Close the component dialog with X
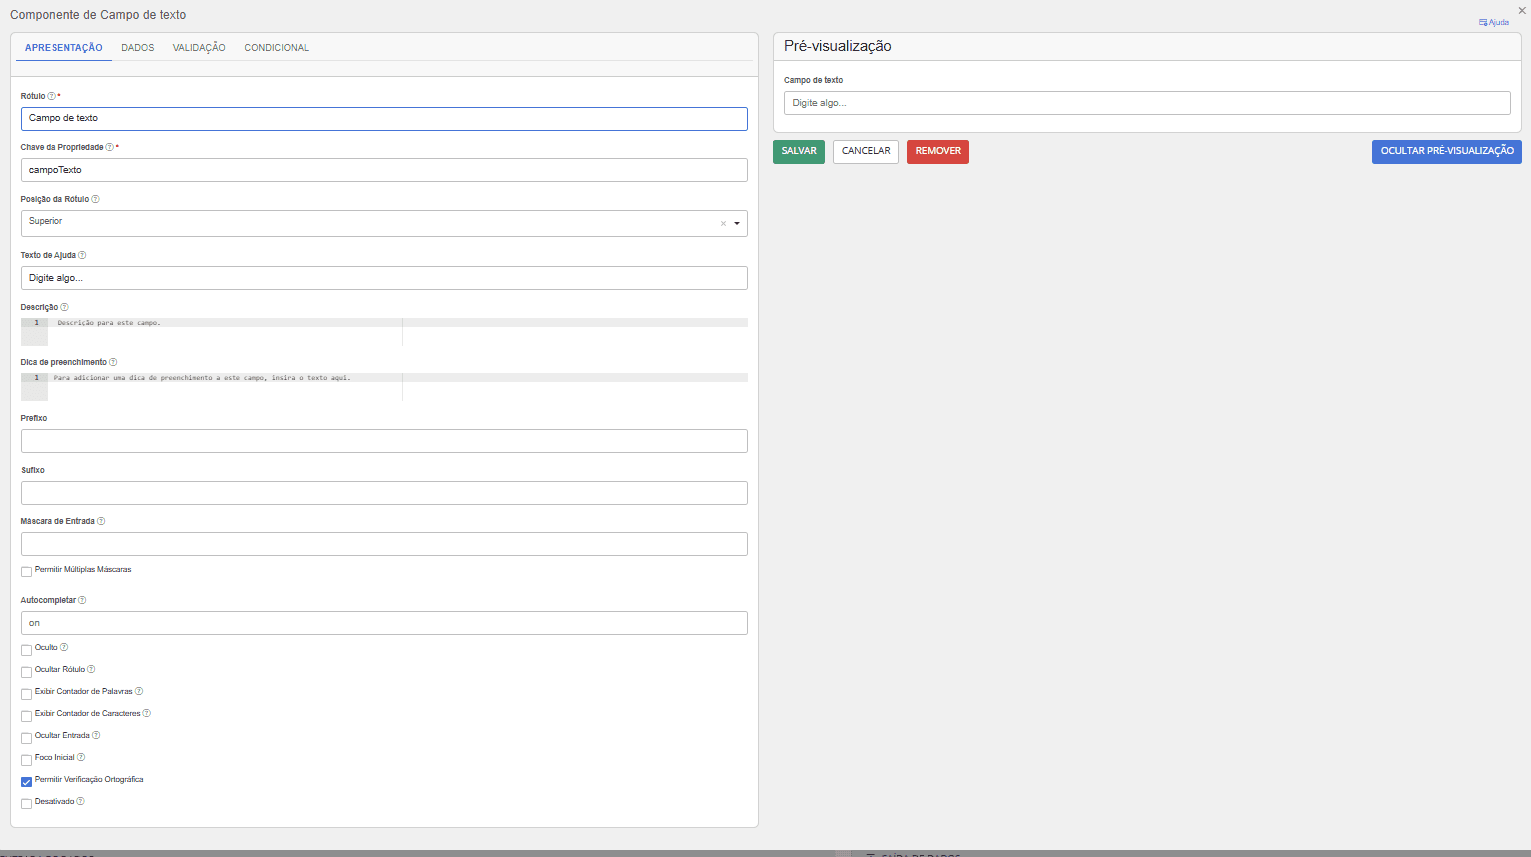The image size is (1531, 857). click(x=1522, y=10)
